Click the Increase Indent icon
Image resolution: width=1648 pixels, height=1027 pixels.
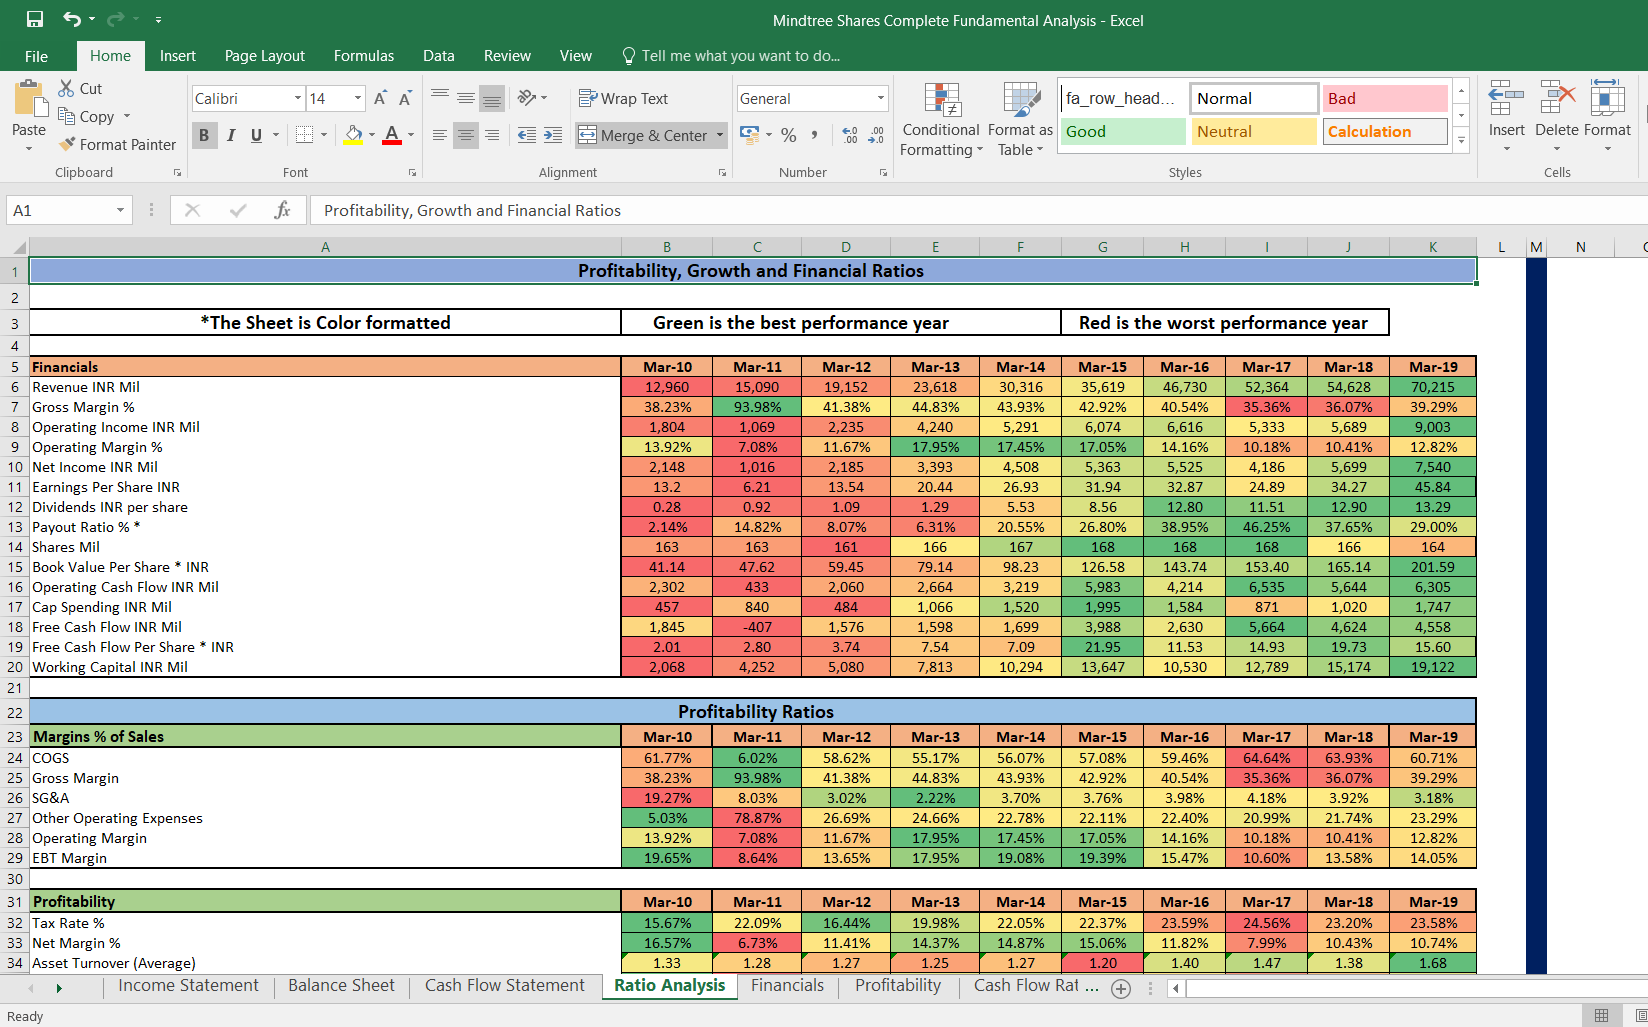[553, 134]
